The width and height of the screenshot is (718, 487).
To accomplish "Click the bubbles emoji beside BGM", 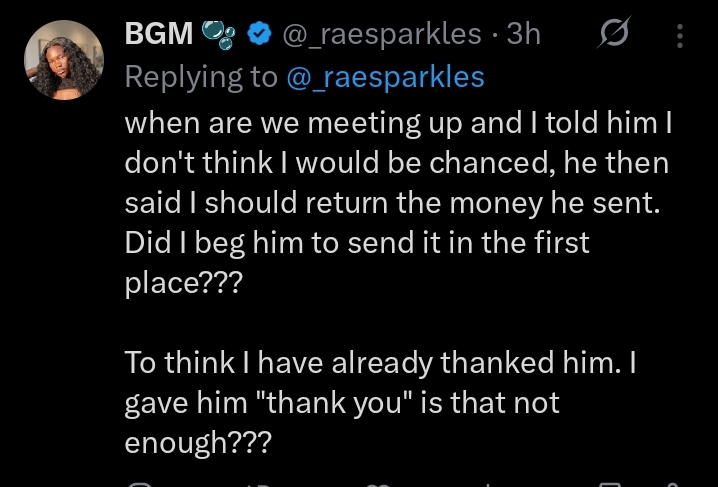I will tap(217, 34).
